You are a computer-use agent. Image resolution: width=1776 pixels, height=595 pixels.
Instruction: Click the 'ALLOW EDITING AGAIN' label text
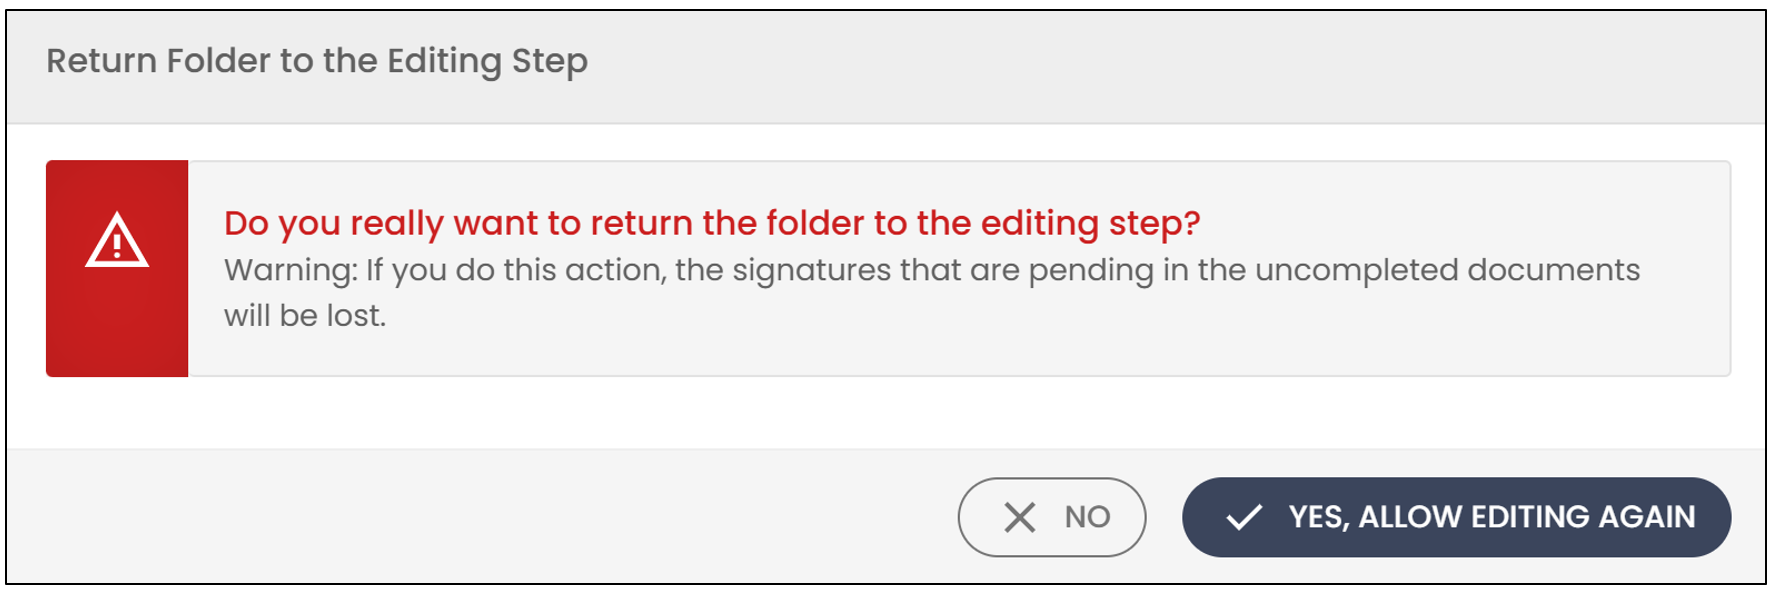click(x=1527, y=517)
